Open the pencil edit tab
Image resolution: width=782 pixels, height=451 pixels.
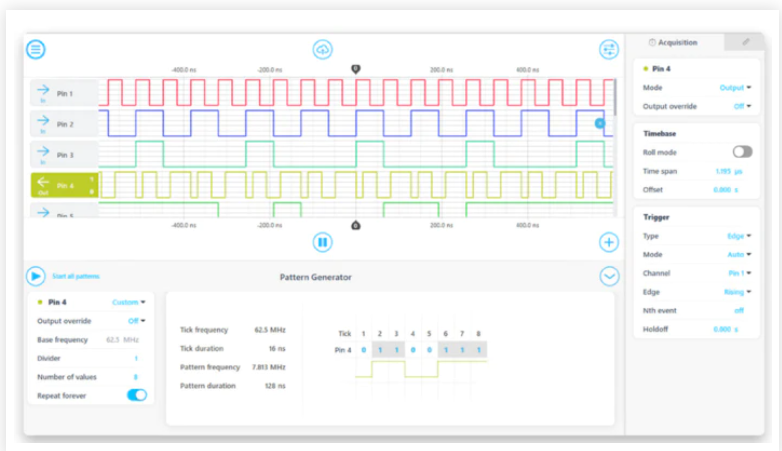point(744,42)
